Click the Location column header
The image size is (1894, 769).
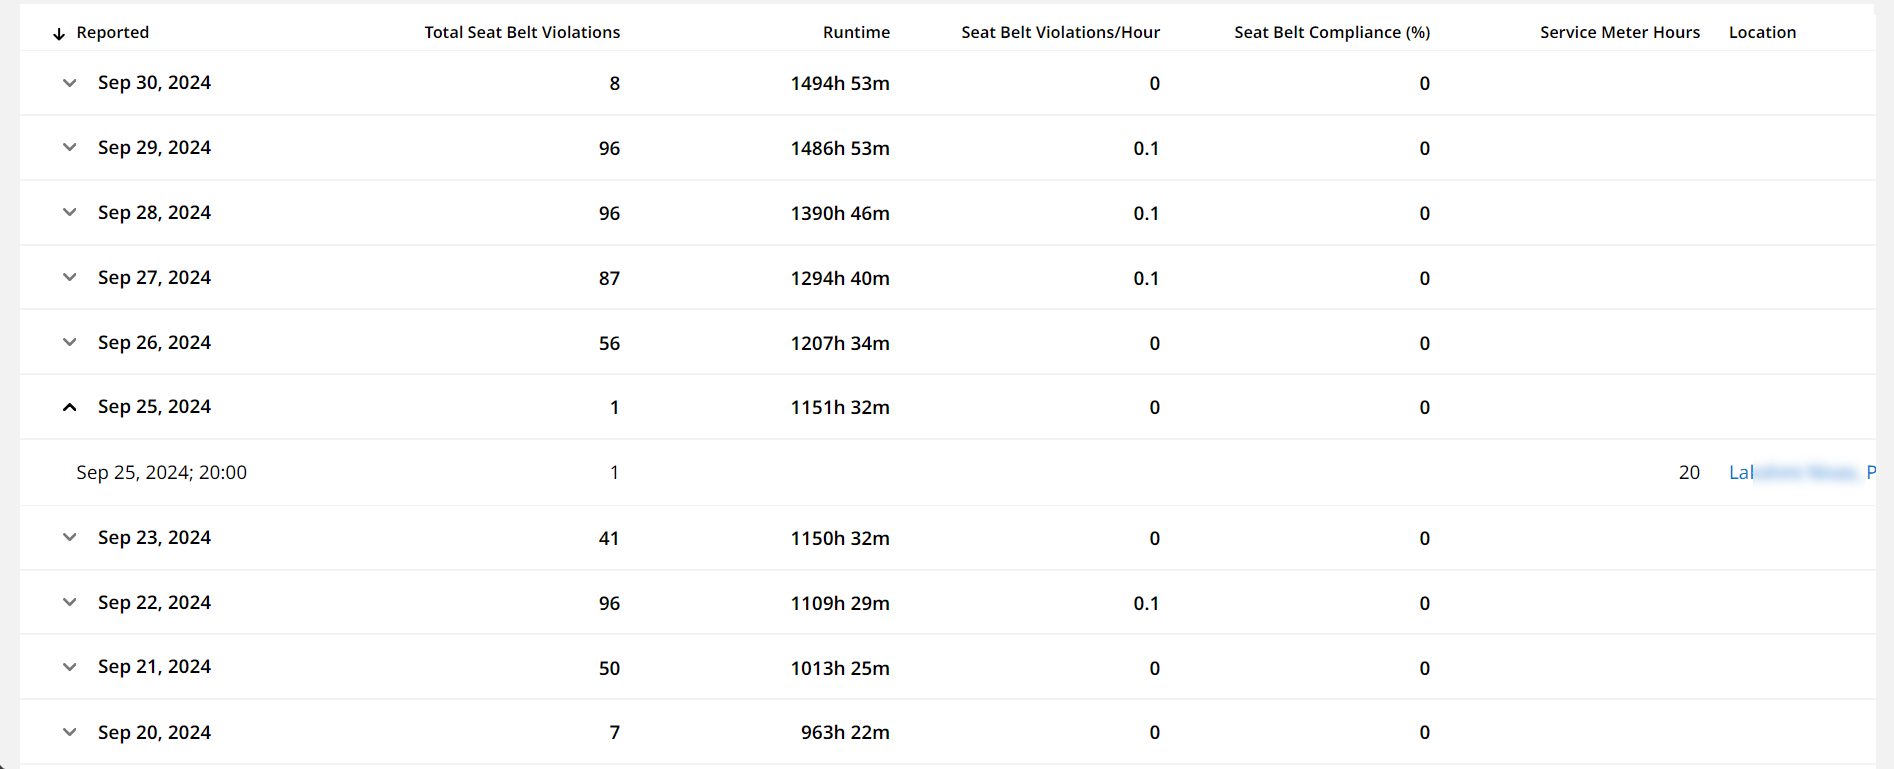click(1762, 32)
